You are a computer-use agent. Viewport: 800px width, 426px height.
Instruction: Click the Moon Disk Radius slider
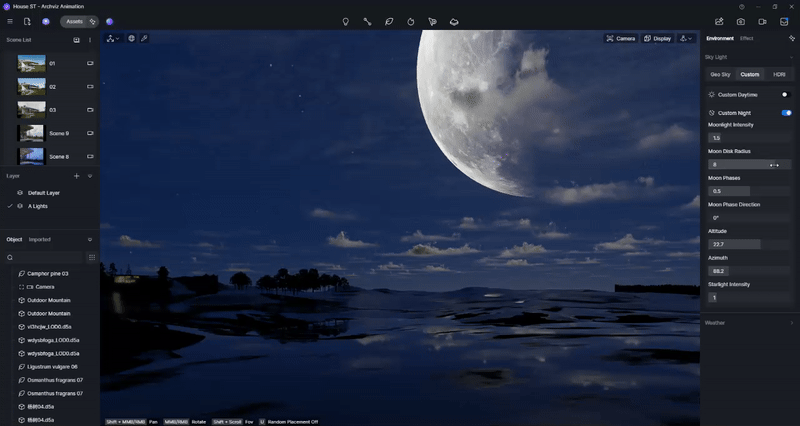pos(749,164)
